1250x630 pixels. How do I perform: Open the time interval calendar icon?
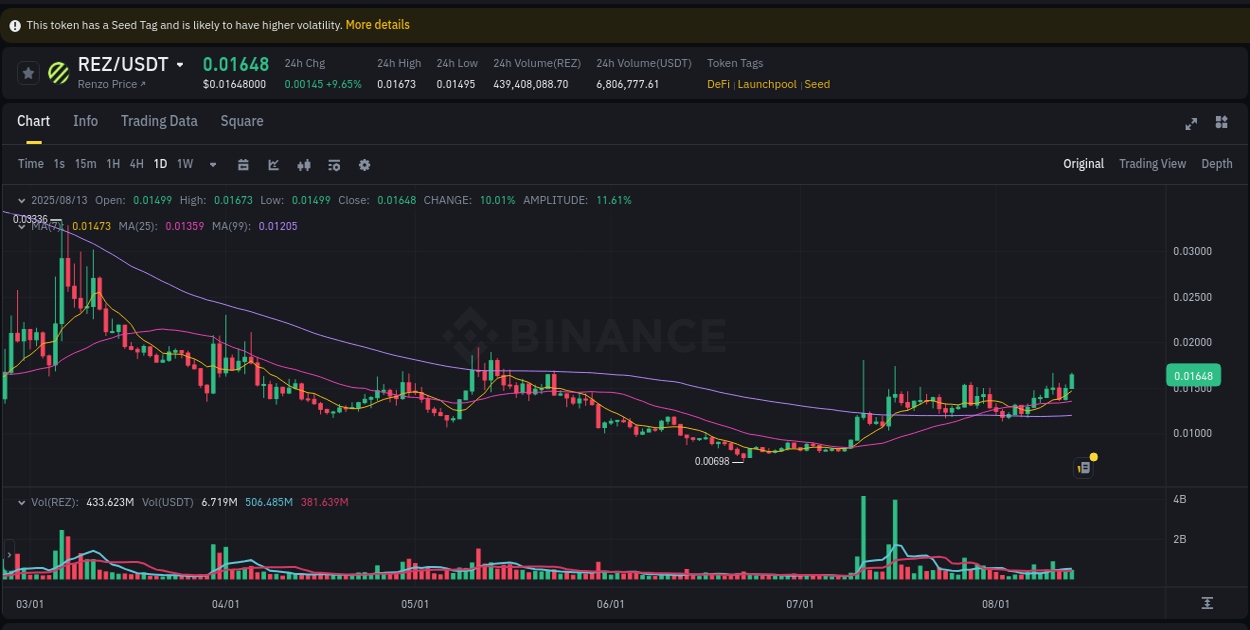tap(243, 164)
